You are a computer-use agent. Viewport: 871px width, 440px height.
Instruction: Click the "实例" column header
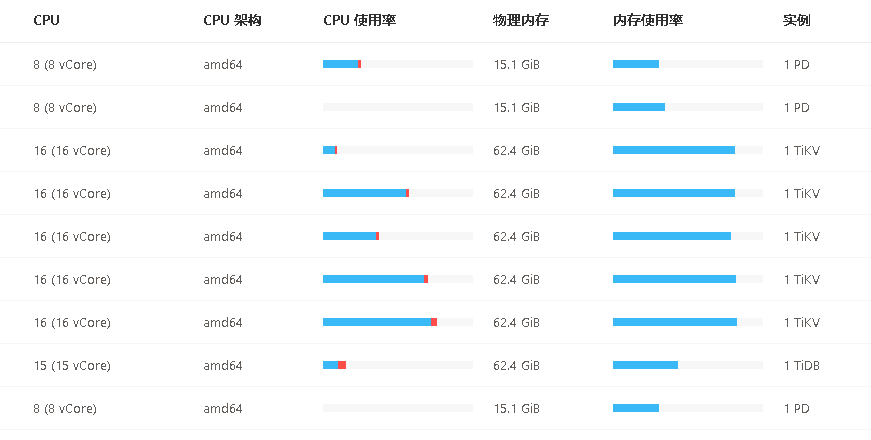[x=796, y=21]
